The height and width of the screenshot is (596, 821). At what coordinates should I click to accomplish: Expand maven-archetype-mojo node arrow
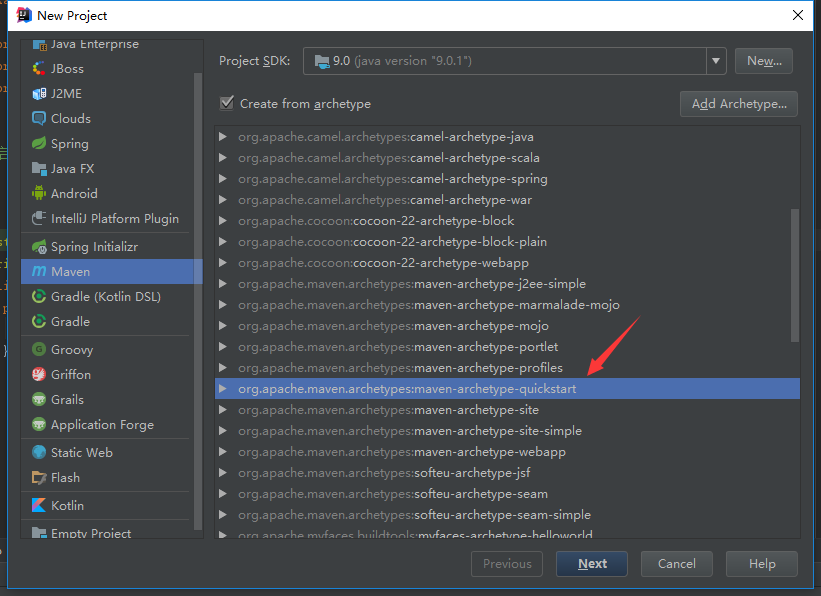pyautogui.click(x=223, y=326)
